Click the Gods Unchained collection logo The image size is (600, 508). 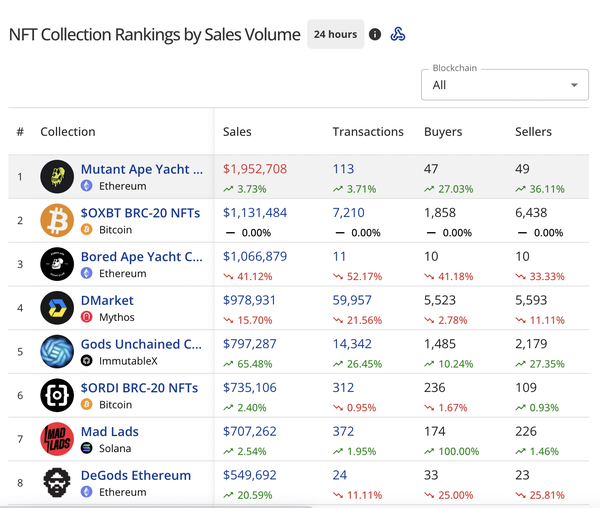57,351
